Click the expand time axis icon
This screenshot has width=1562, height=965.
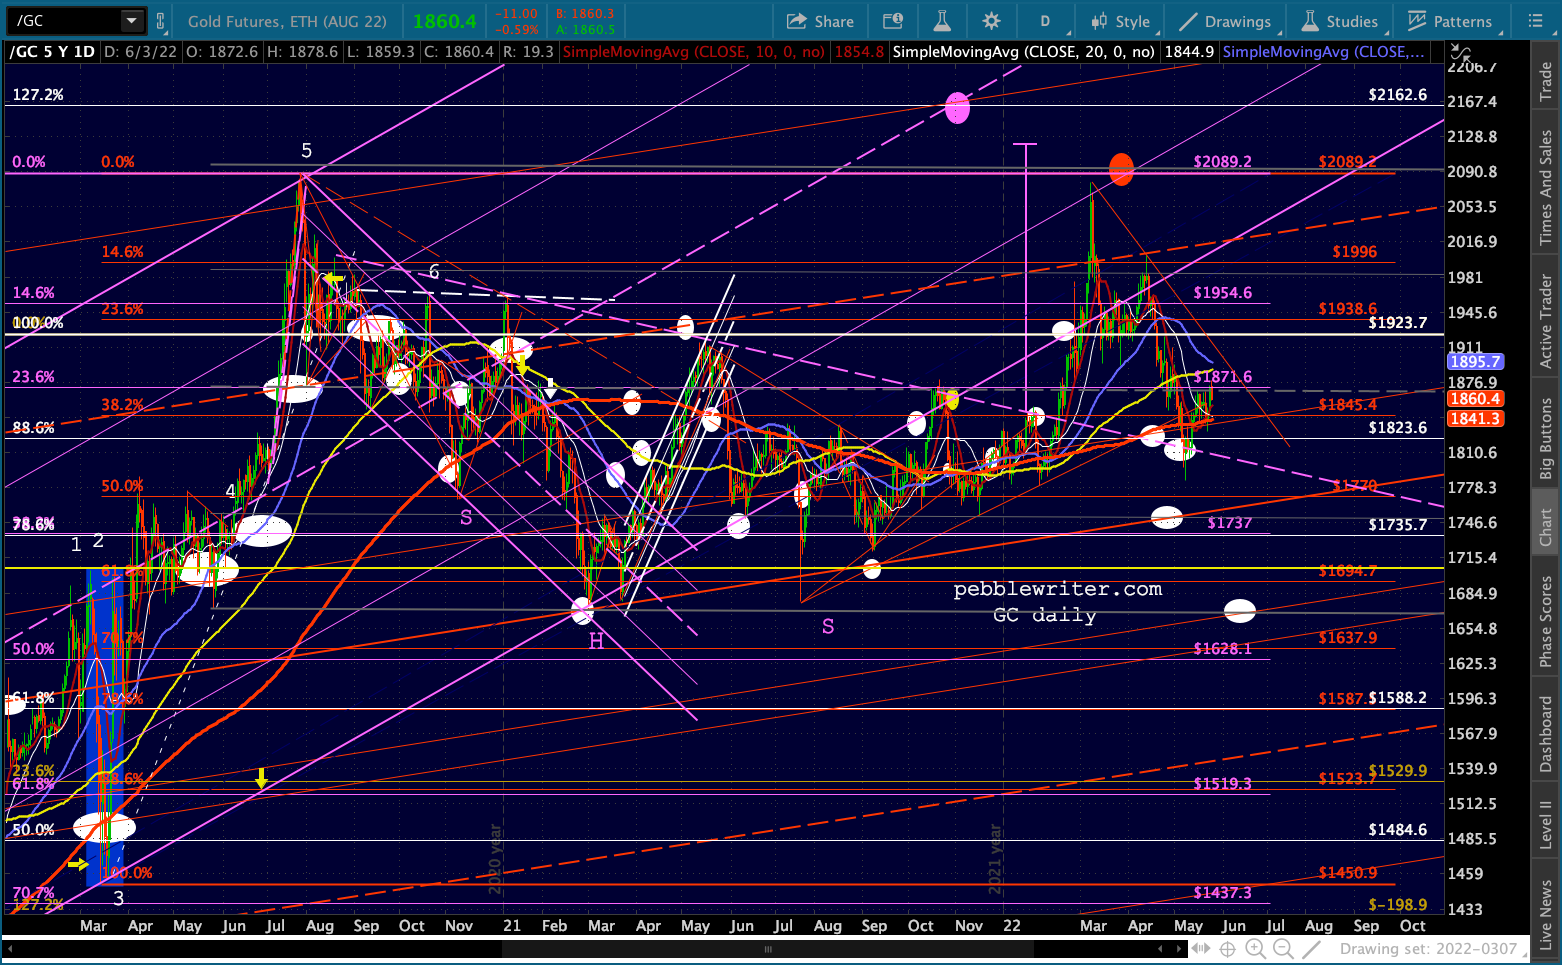click(x=1203, y=949)
